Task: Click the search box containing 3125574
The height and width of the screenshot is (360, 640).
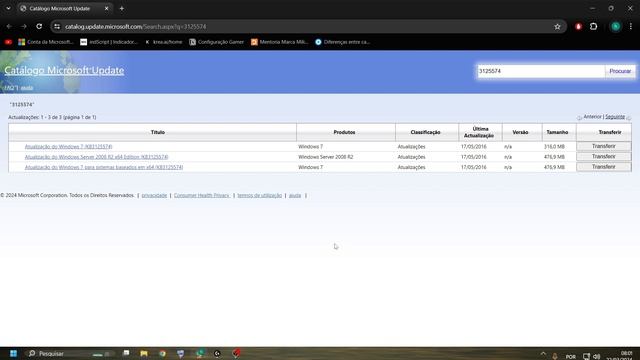Action: [x=541, y=71]
